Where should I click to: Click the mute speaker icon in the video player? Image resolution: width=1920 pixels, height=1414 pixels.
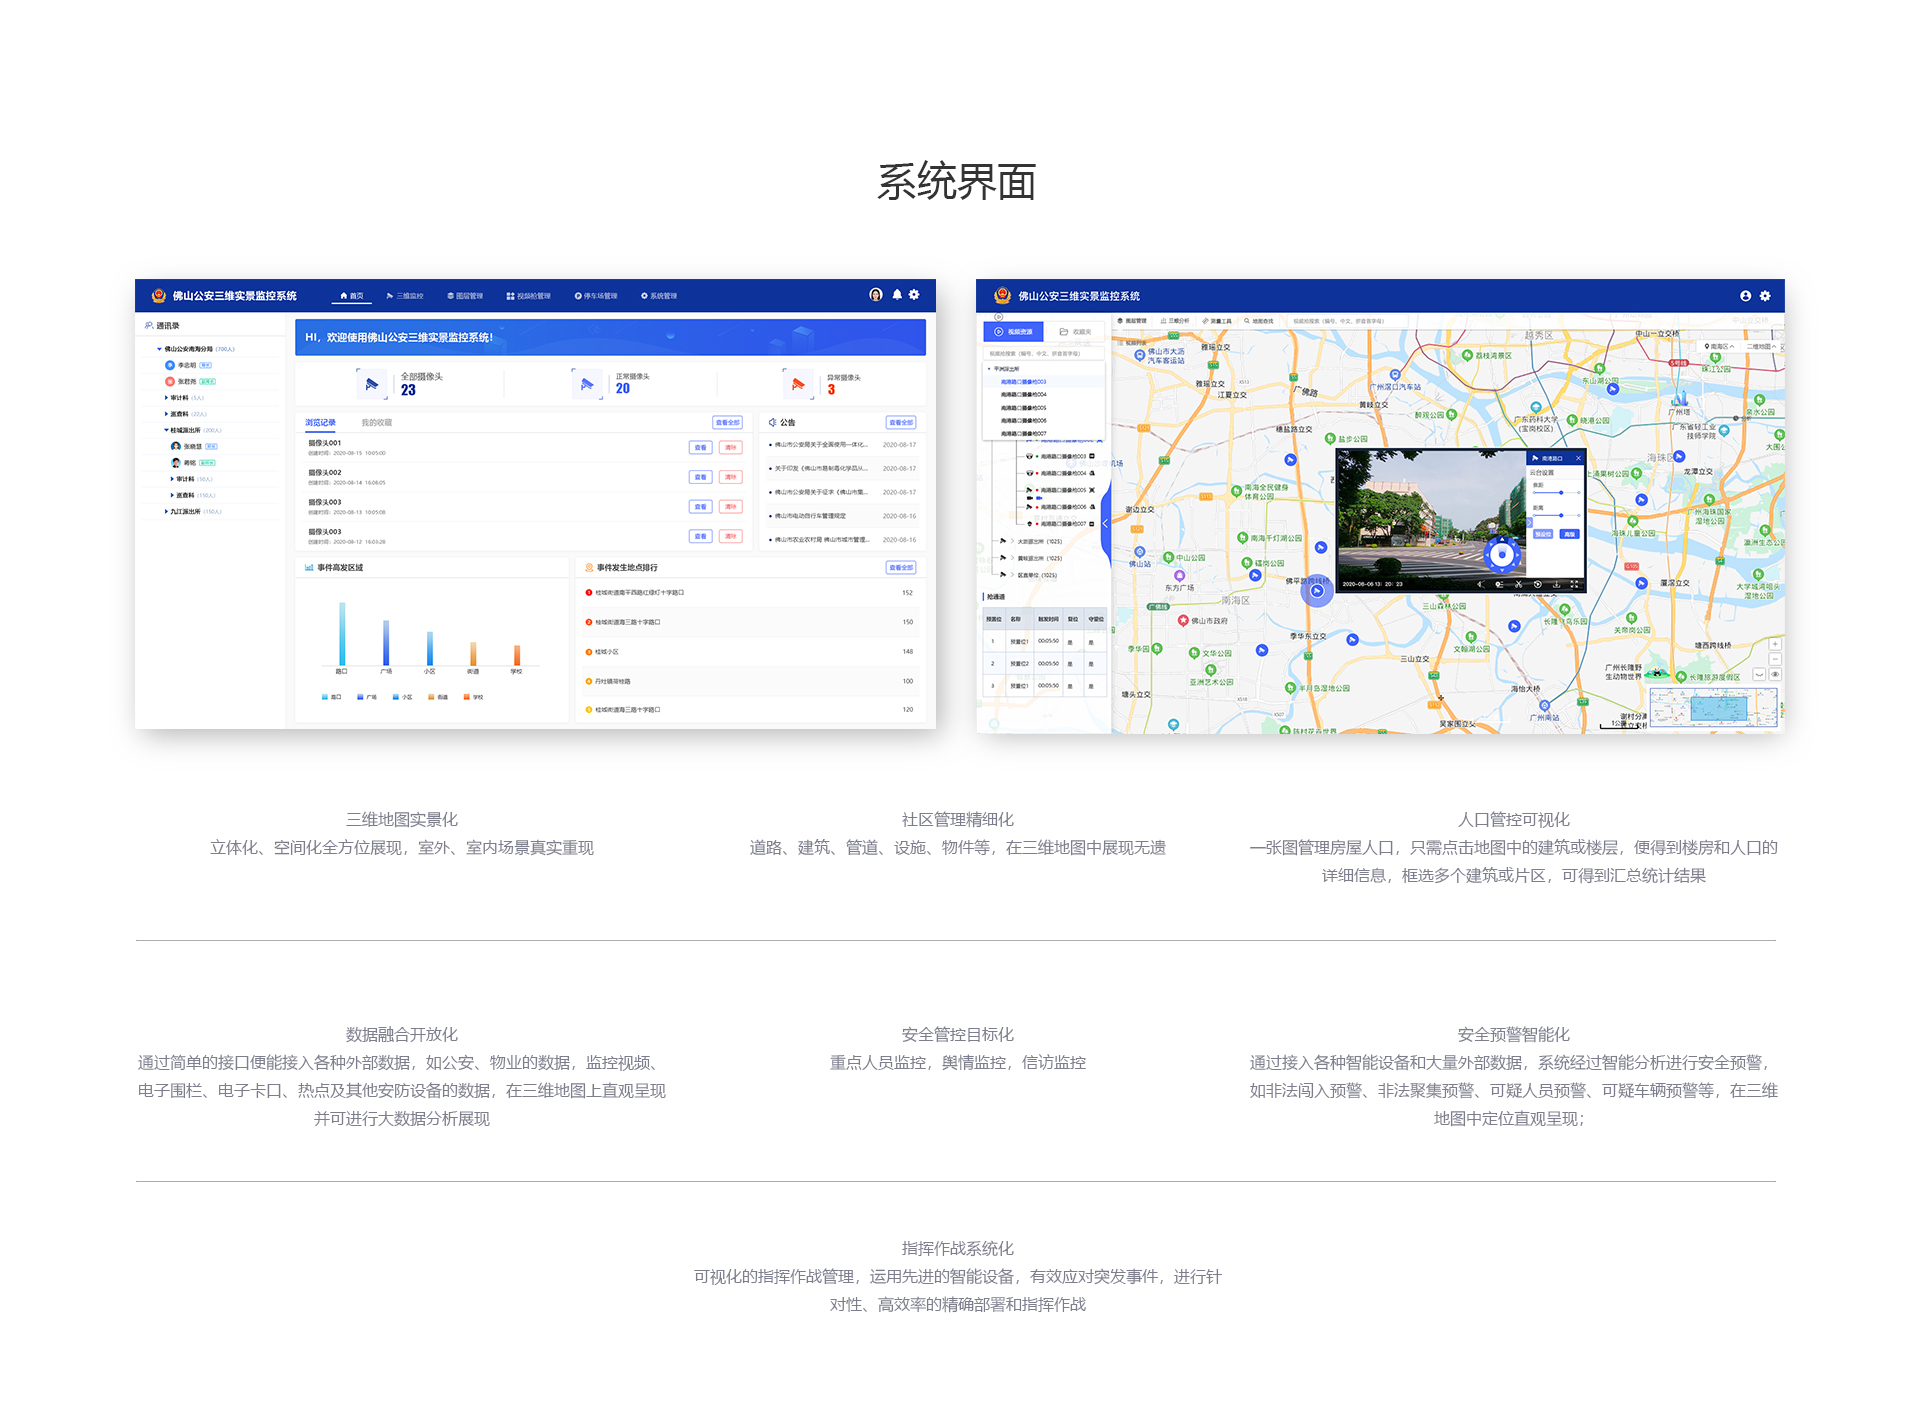pos(1480,584)
